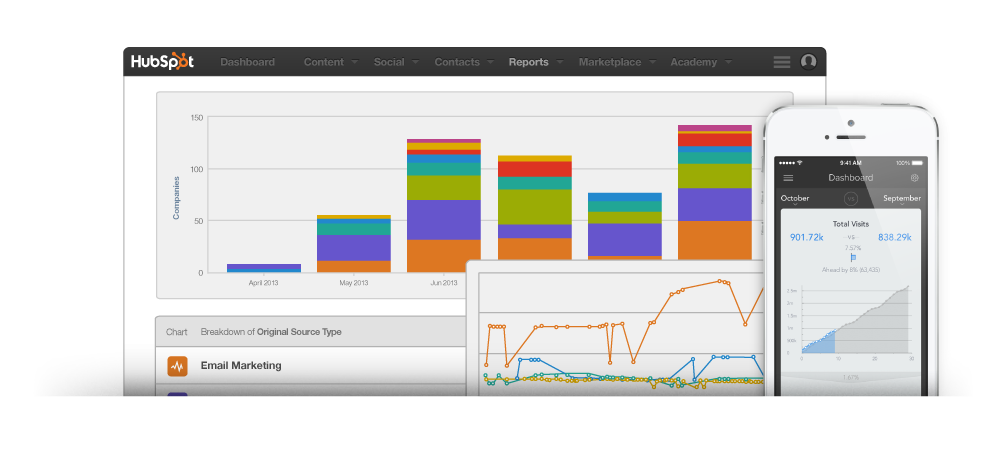Tap the settings gear in phone Dashboard header

click(914, 178)
